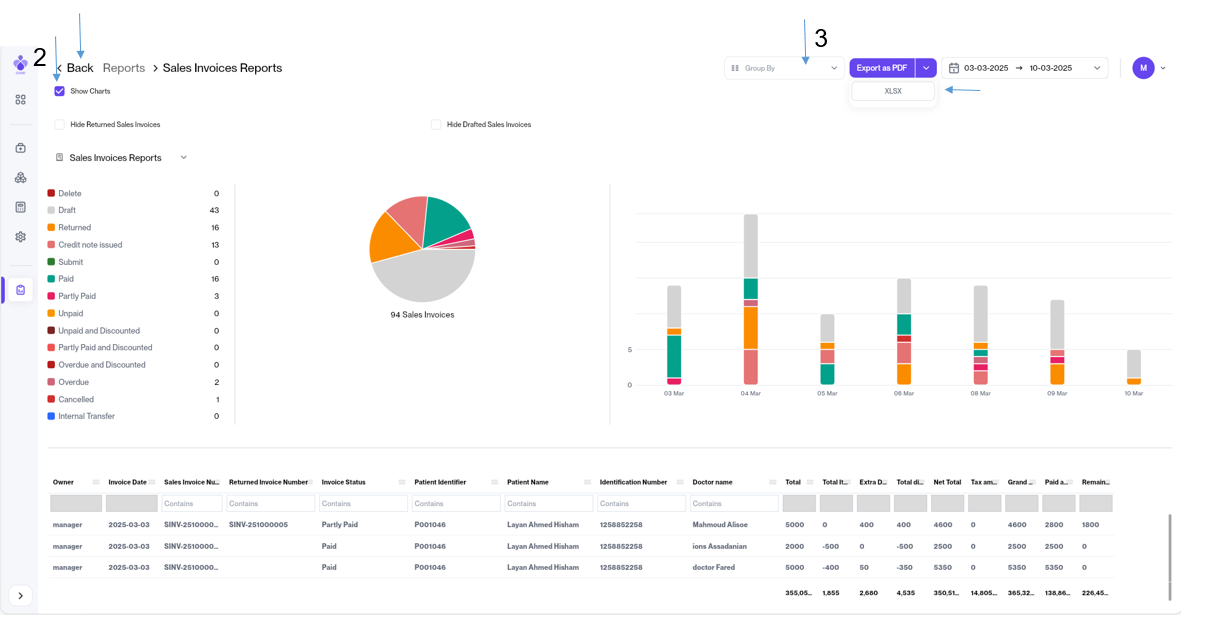Screen dimensions: 1221x631
Task: Open the dashboard grid icon in sidebar
Action: [x=20, y=100]
